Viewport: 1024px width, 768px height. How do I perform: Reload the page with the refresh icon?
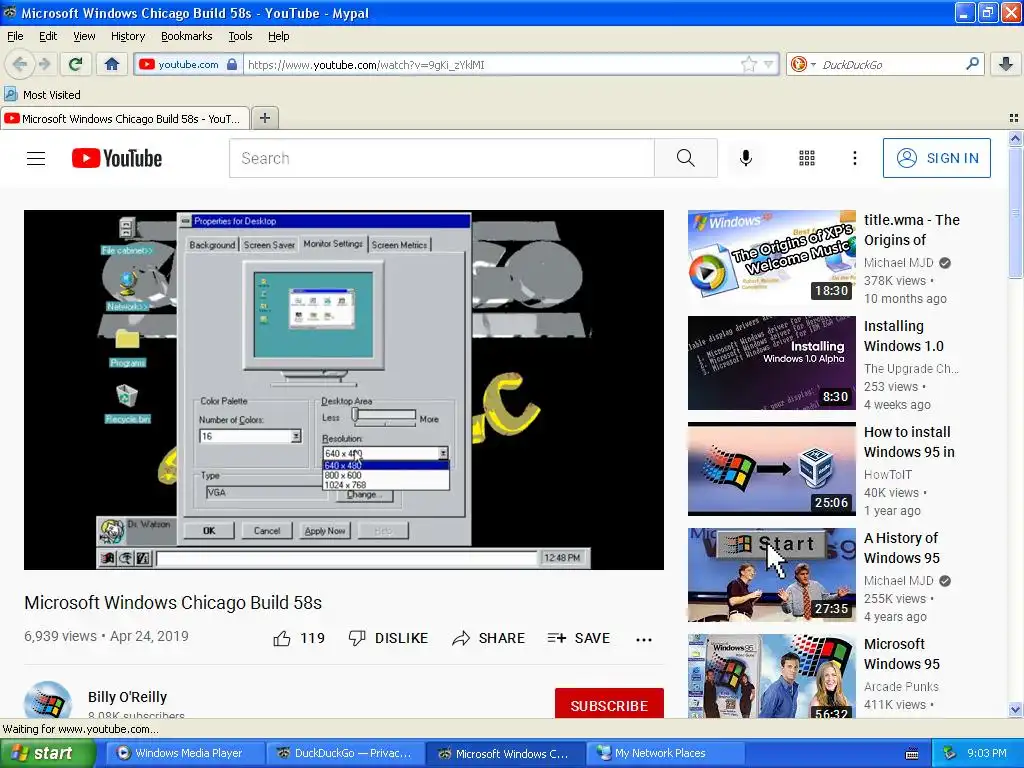pyautogui.click(x=76, y=64)
